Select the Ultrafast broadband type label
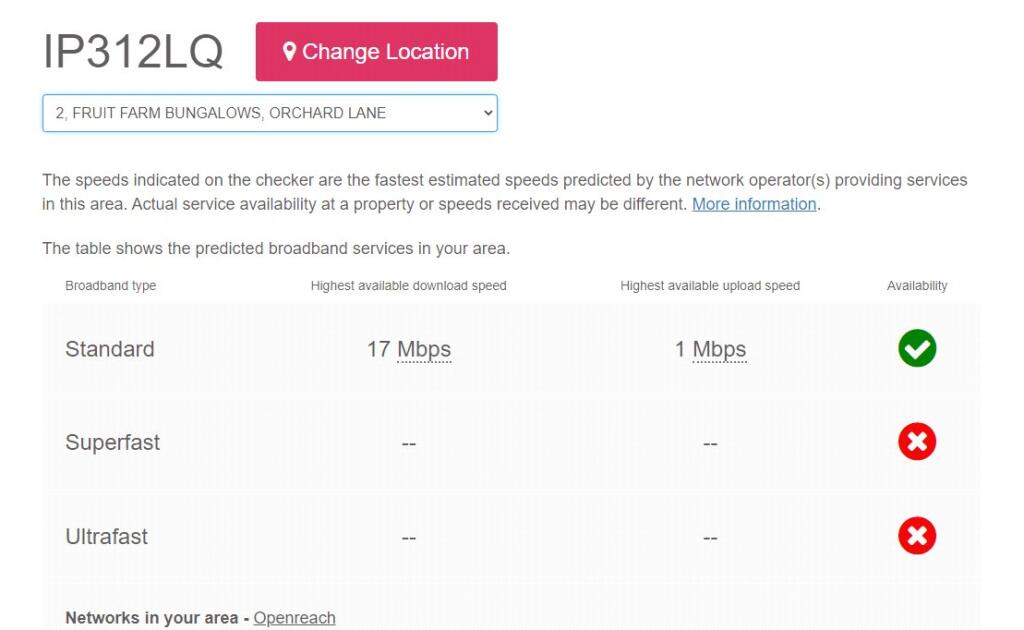The height and width of the screenshot is (630, 1024). point(107,536)
